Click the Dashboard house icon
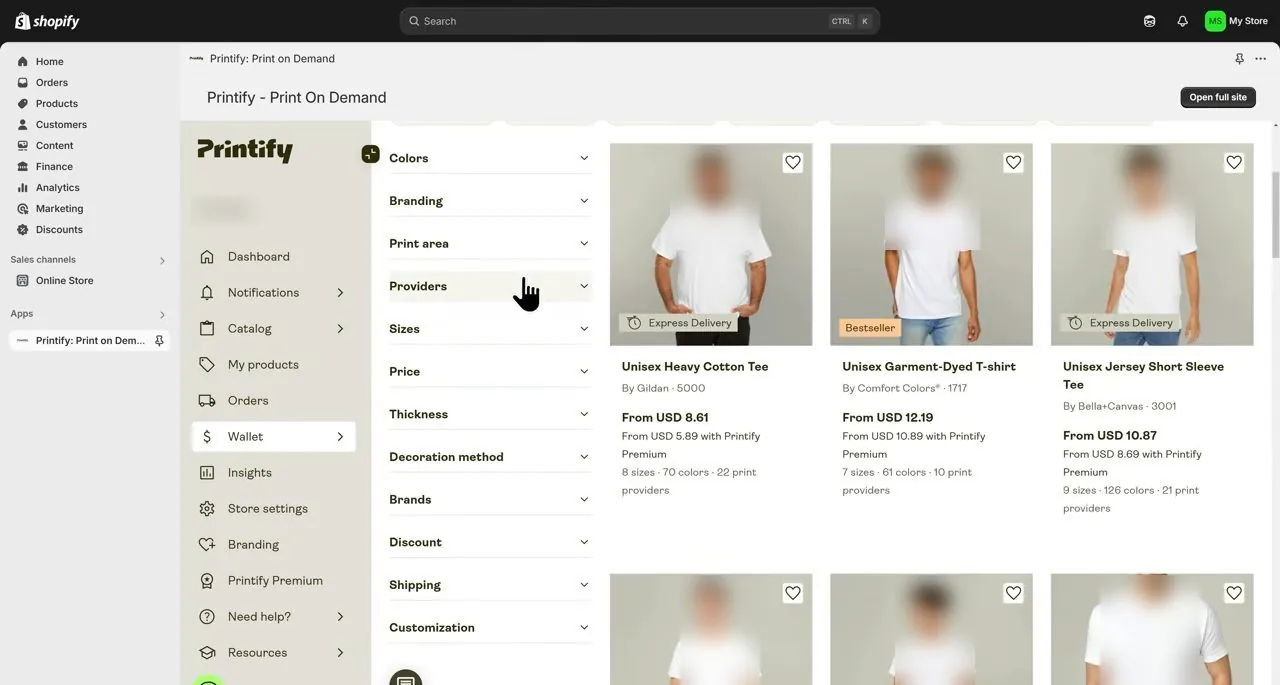Viewport: 1280px width, 685px height. pos(207,257)
